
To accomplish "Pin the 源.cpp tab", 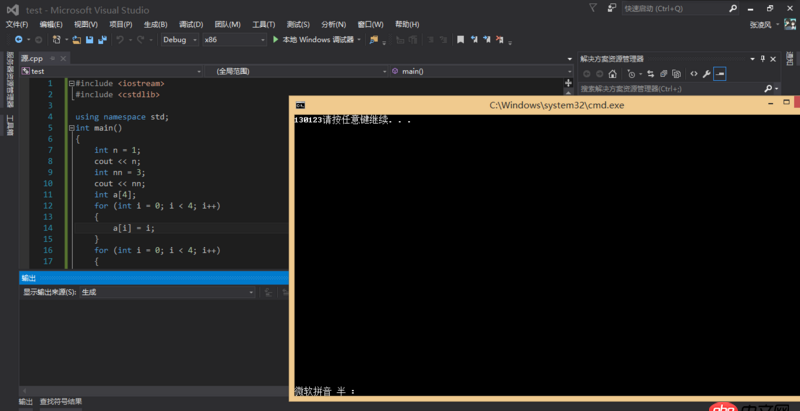I will click(x=52, y=59).
